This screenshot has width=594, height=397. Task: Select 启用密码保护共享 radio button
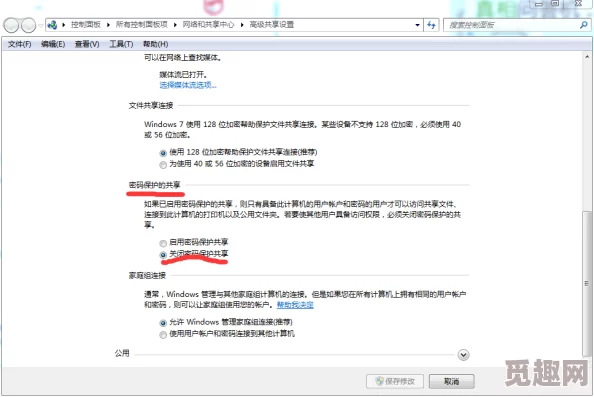(163, 243)
